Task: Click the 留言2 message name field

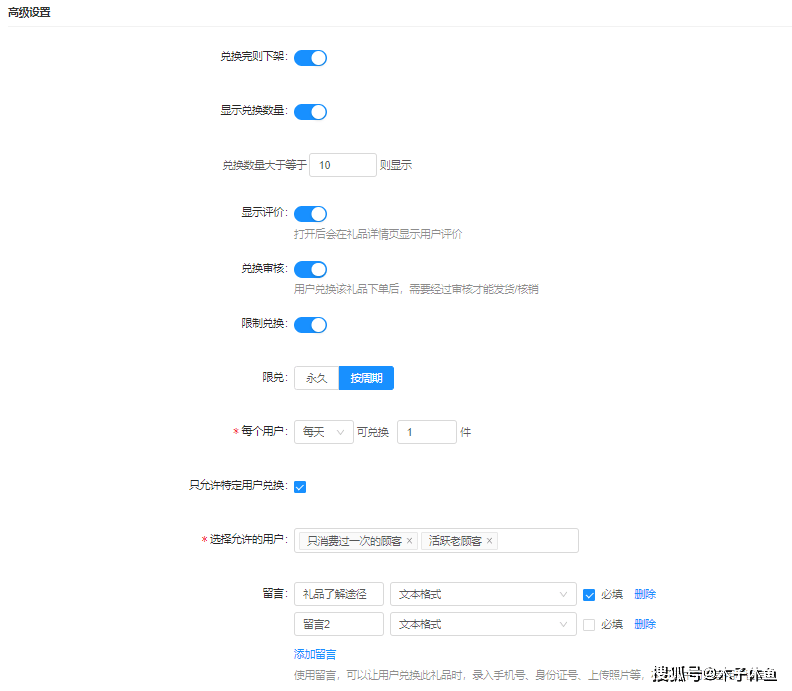Action: click(339, 624)
